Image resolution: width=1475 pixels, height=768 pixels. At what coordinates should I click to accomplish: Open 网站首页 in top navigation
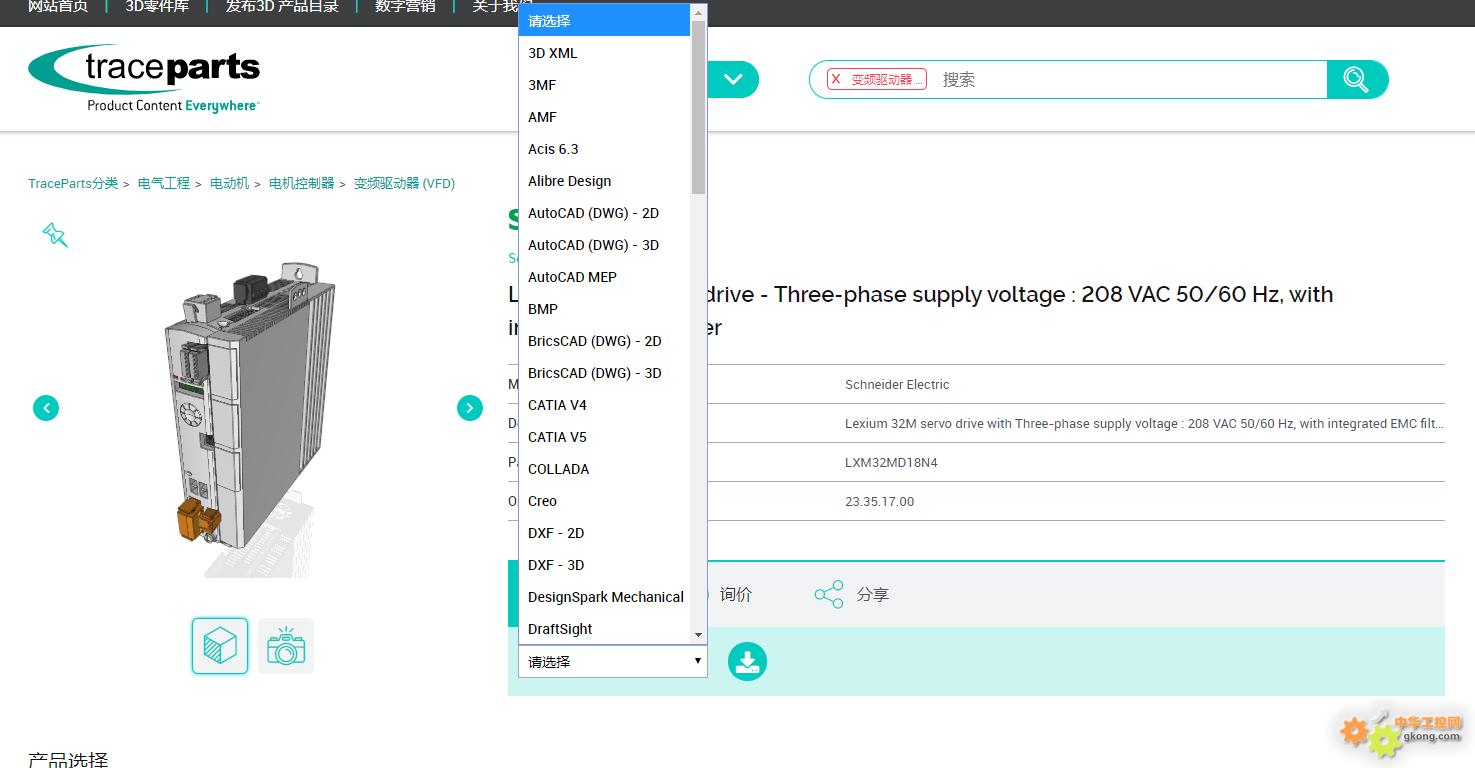[58, 6]
